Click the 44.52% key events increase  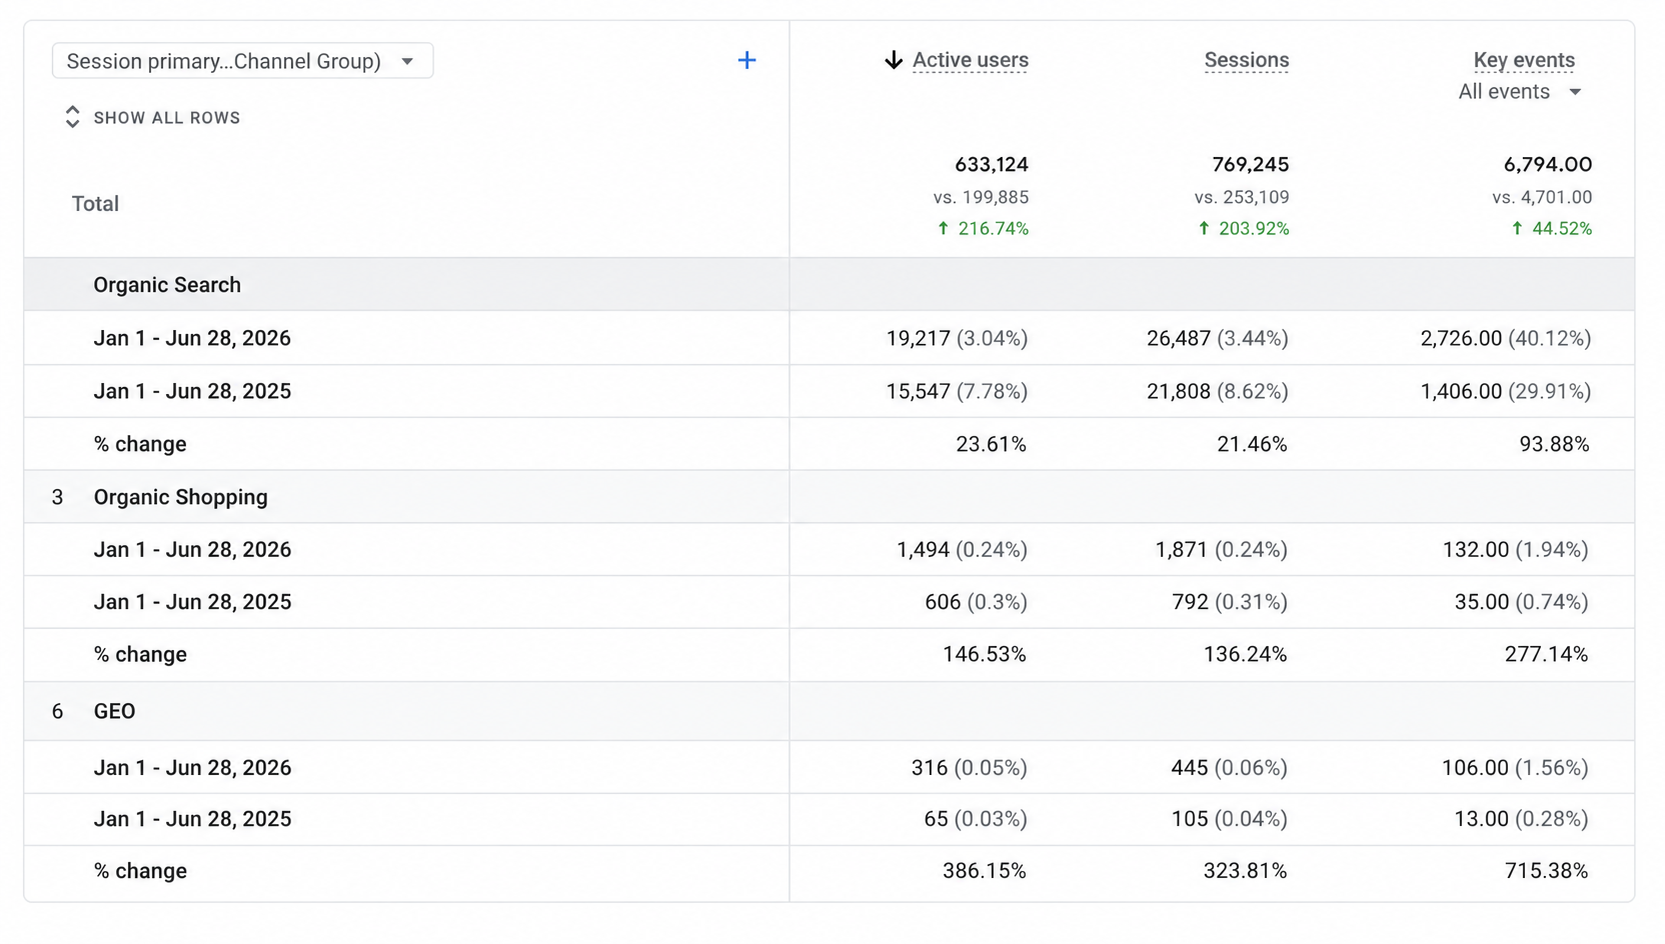tap(1551, 229)
